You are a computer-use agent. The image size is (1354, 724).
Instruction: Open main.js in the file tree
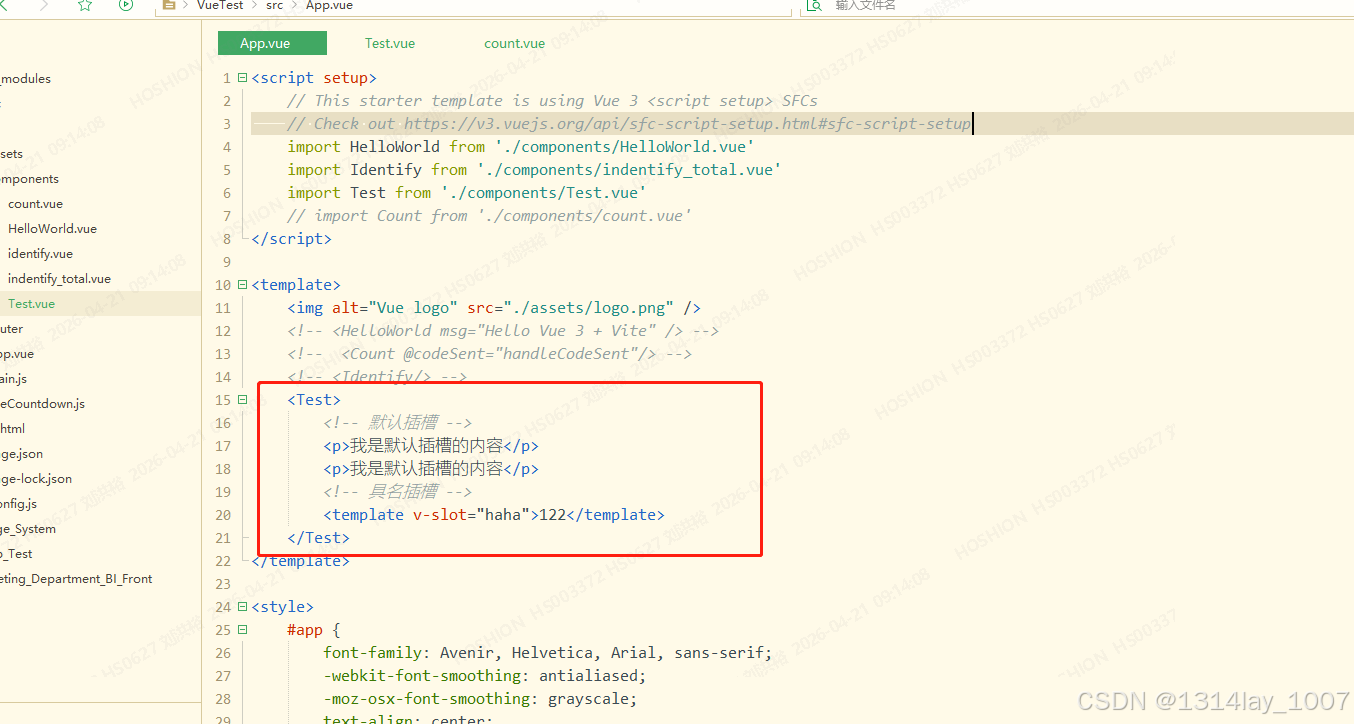point(14,379)
